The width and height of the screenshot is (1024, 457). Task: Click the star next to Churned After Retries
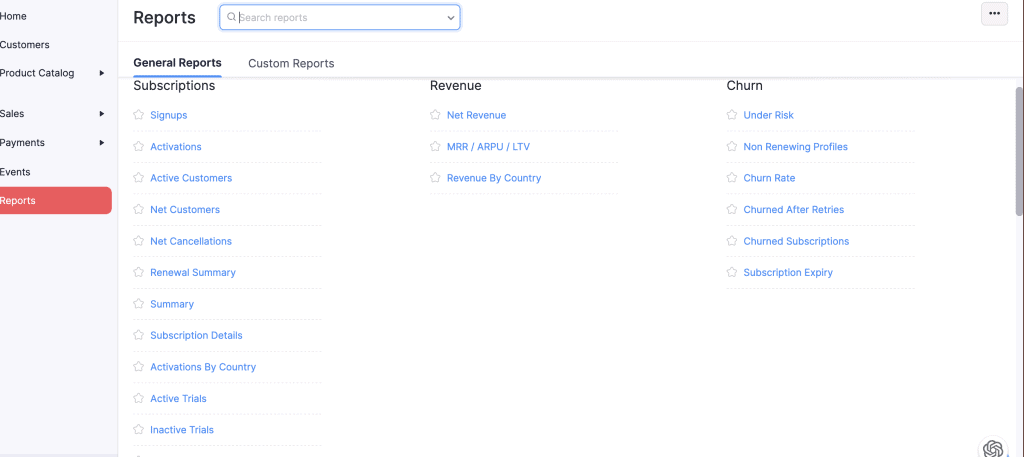coord(731,210)
